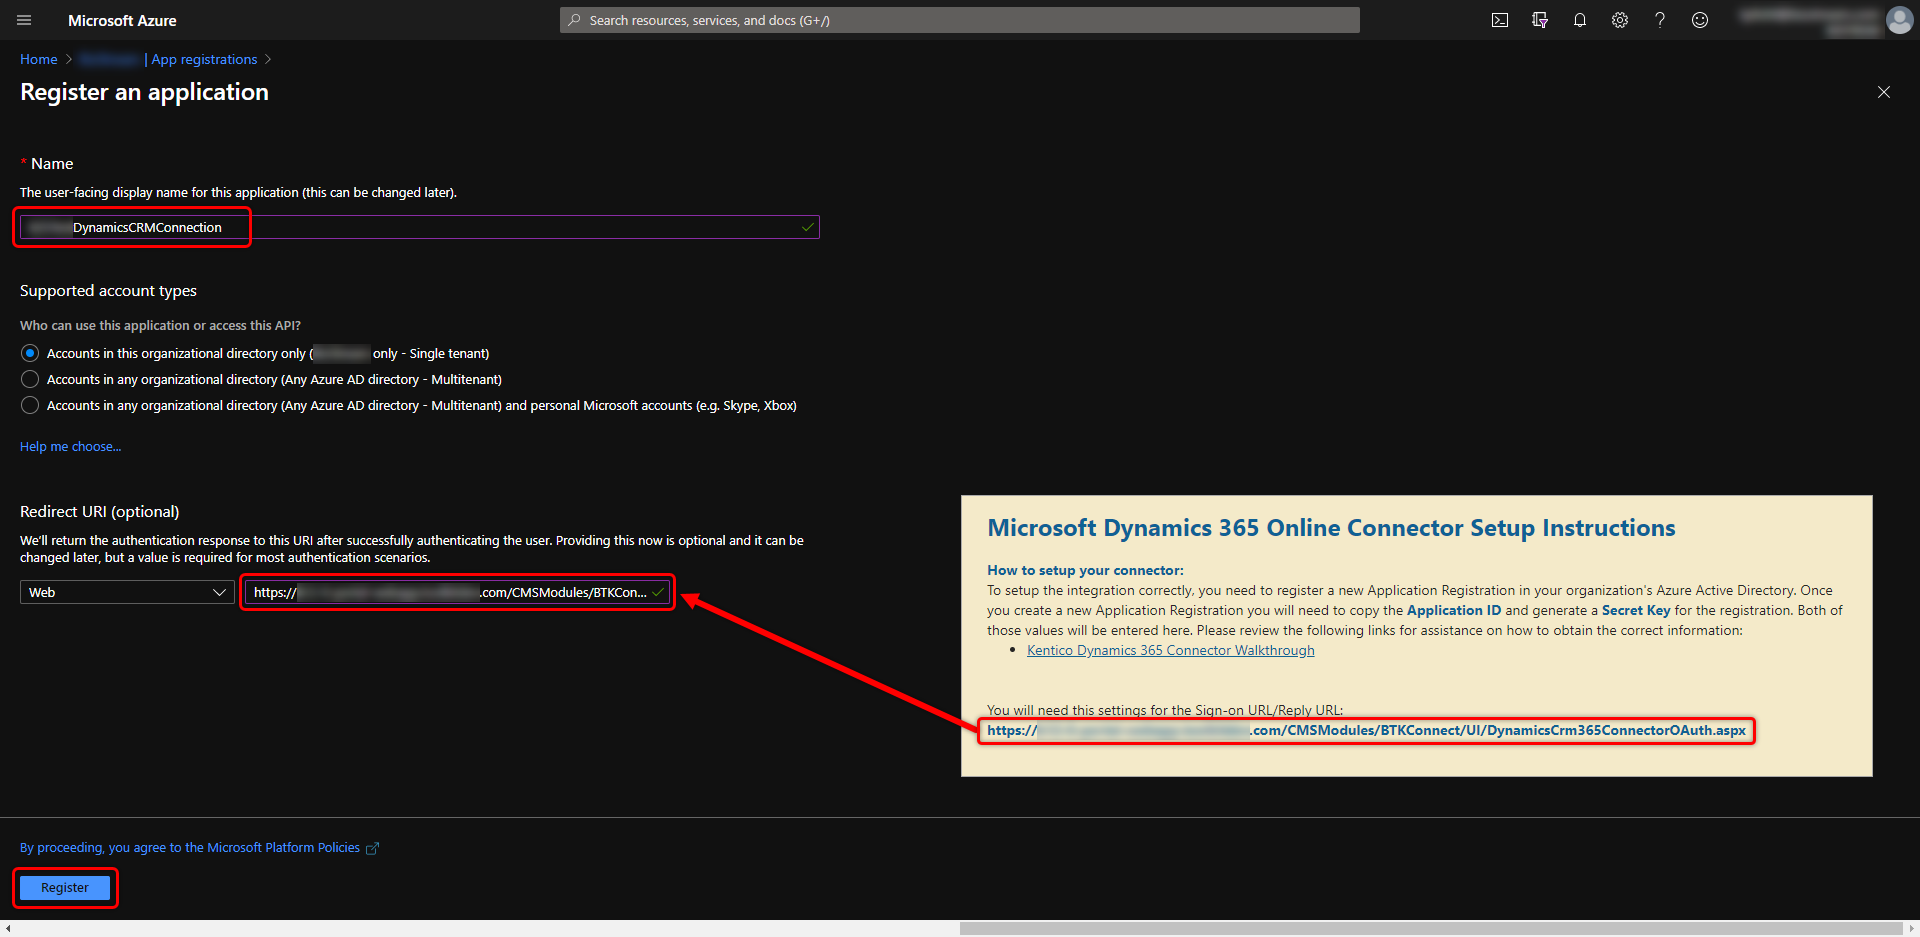This screenshot has width=1920, height=937.
Task: Open Kentico Dynamics 365 Connector Walkthrough link
Action: [x=1170, y=650]
